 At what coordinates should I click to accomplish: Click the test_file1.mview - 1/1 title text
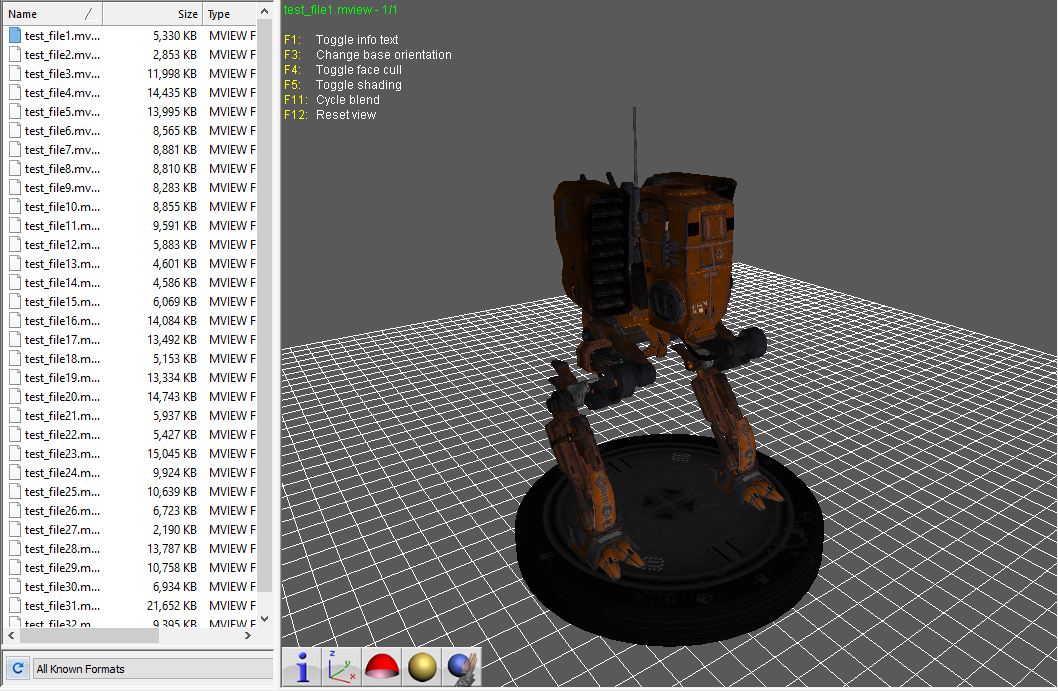[x=341, y=10]
